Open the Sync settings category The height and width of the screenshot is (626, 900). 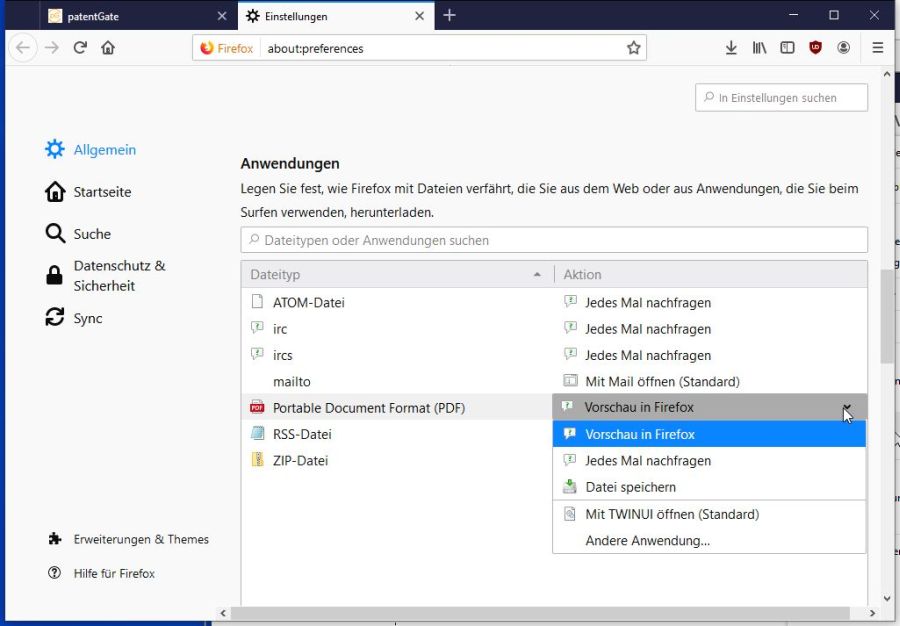(73, 318)
